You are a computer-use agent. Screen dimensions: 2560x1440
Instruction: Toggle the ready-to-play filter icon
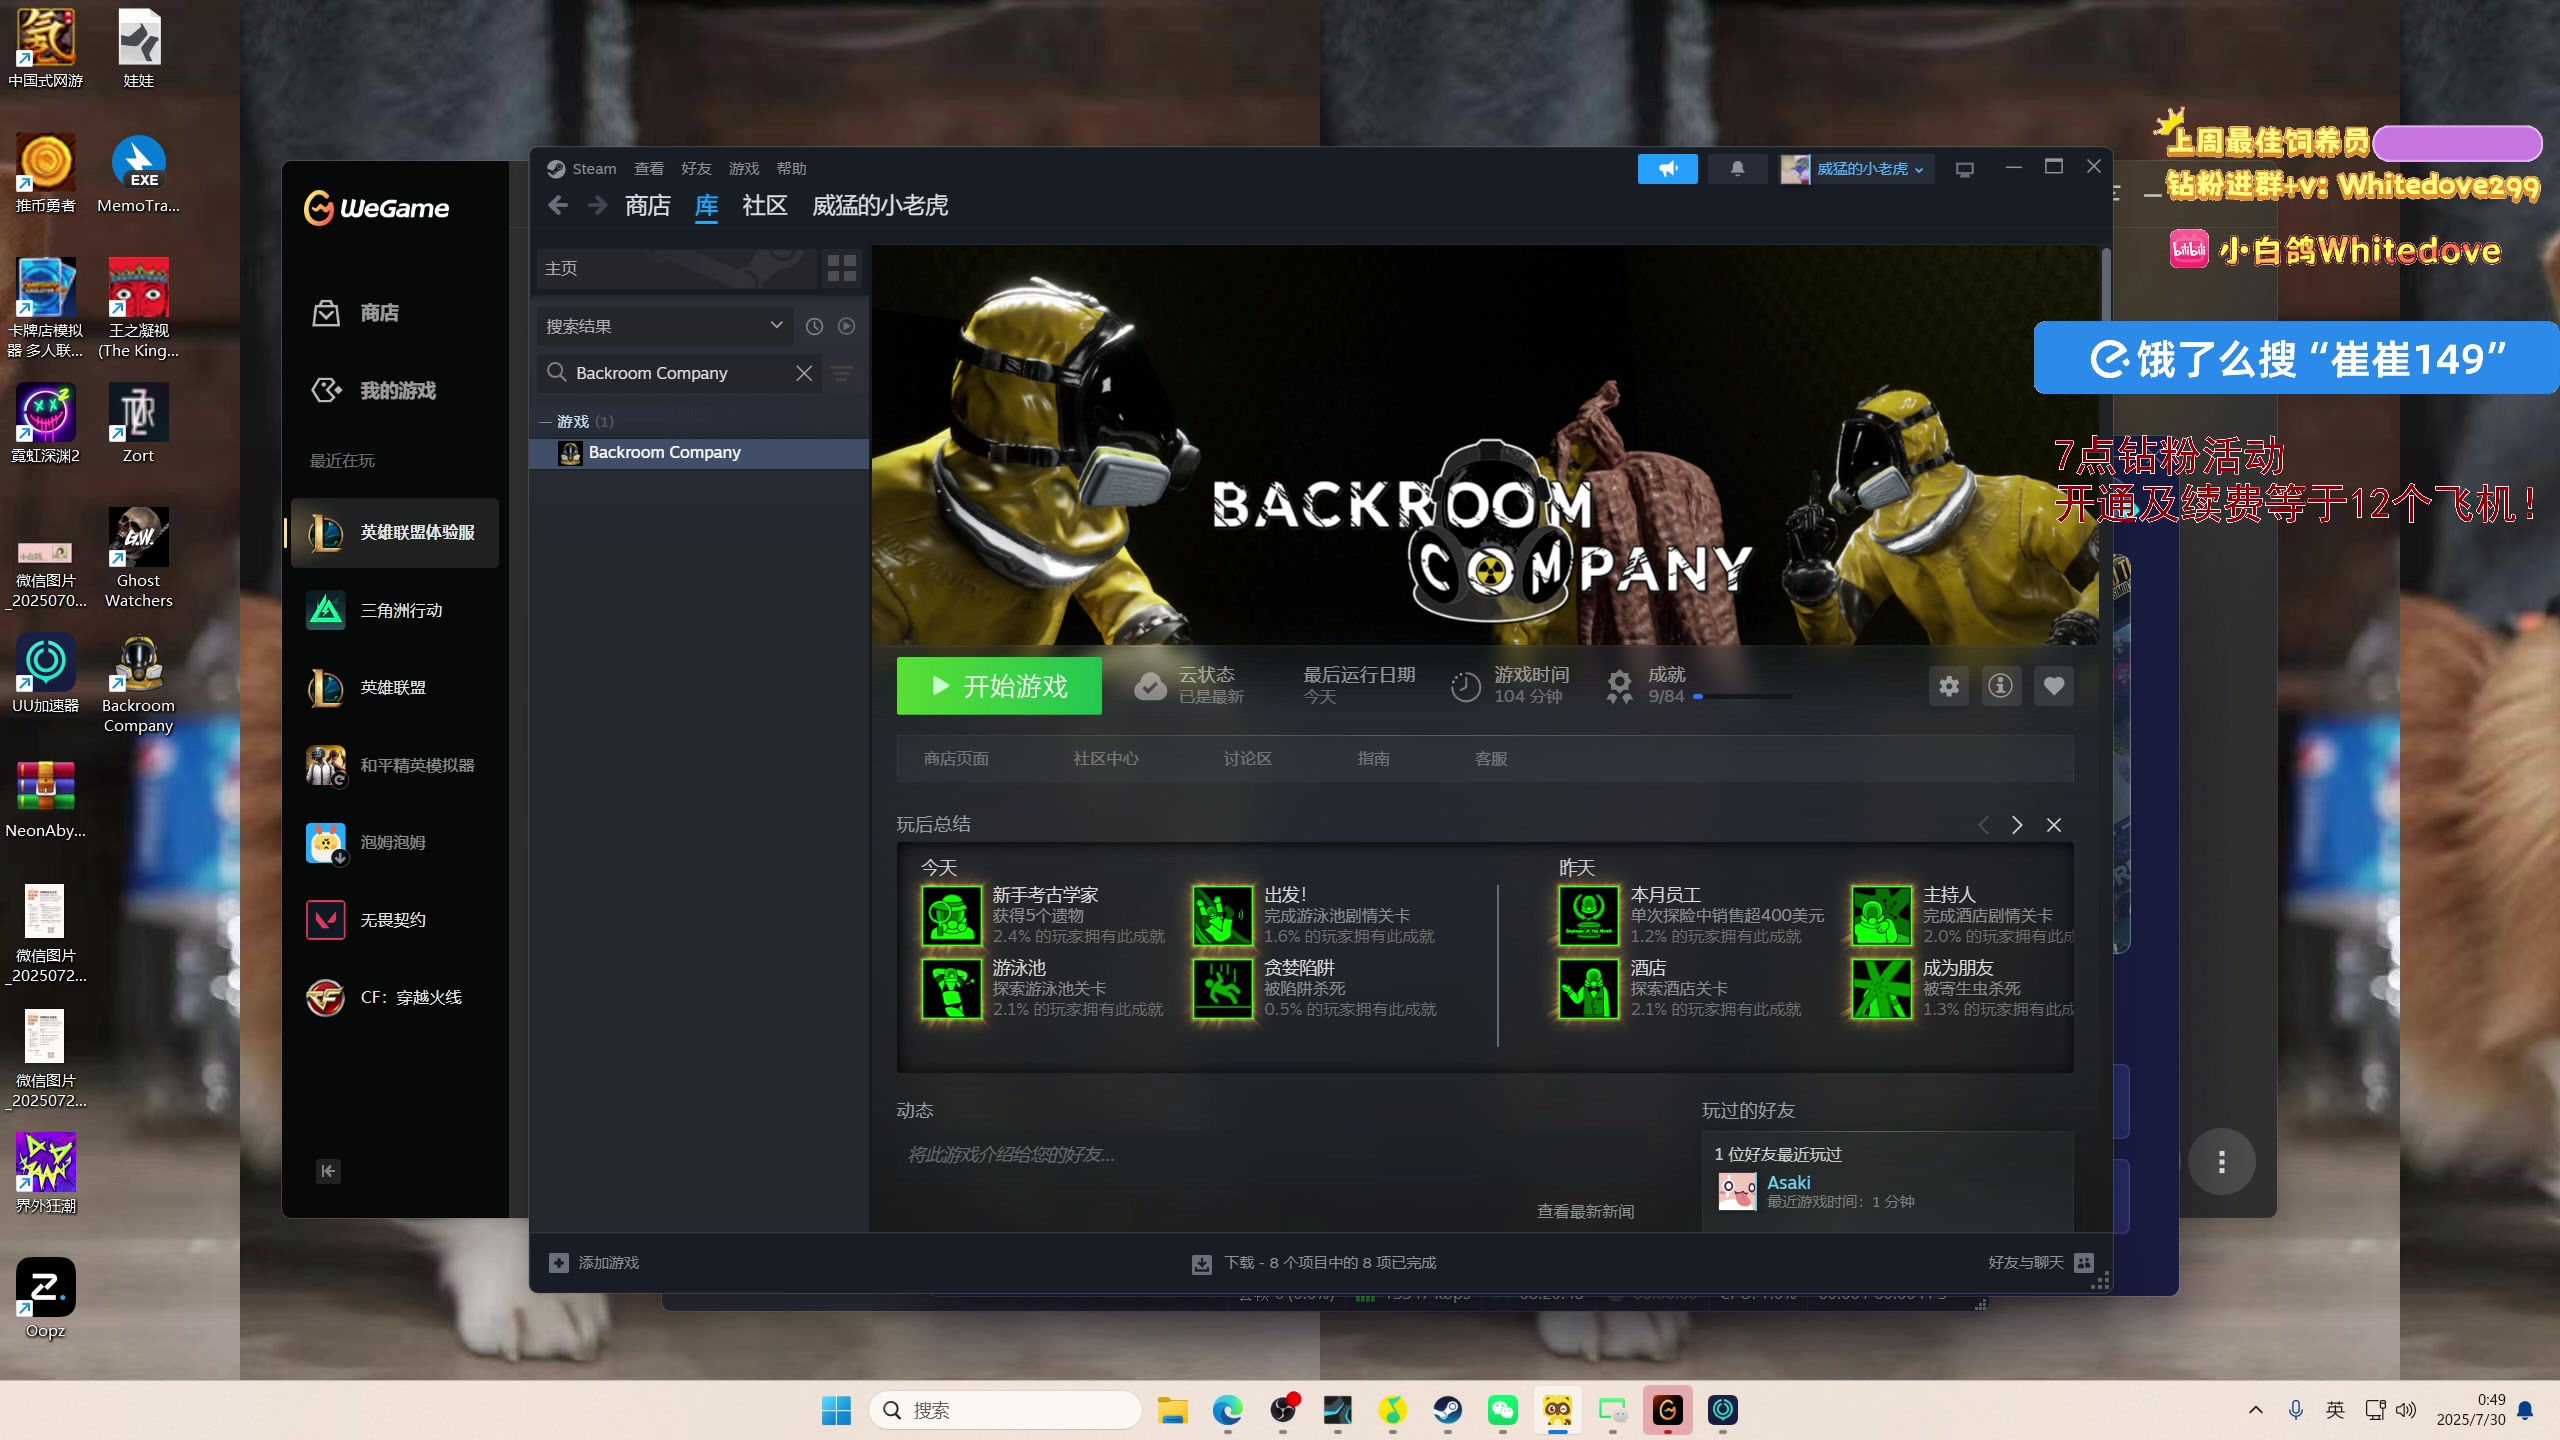846,326
